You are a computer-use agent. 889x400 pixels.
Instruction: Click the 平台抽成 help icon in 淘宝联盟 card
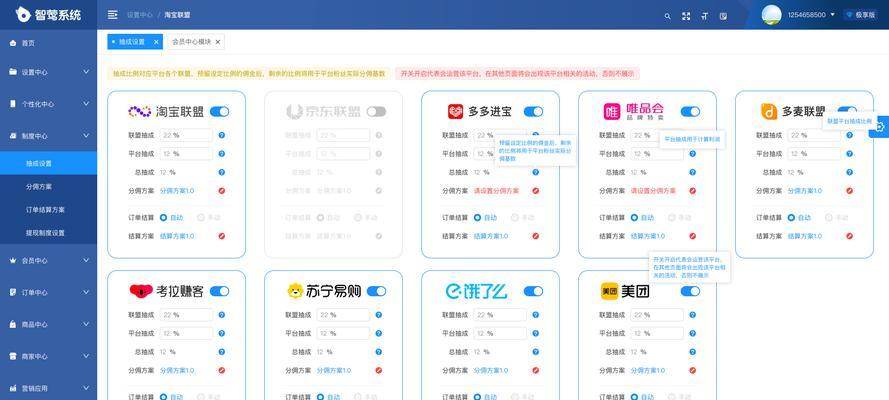click(x=222, y=154)
